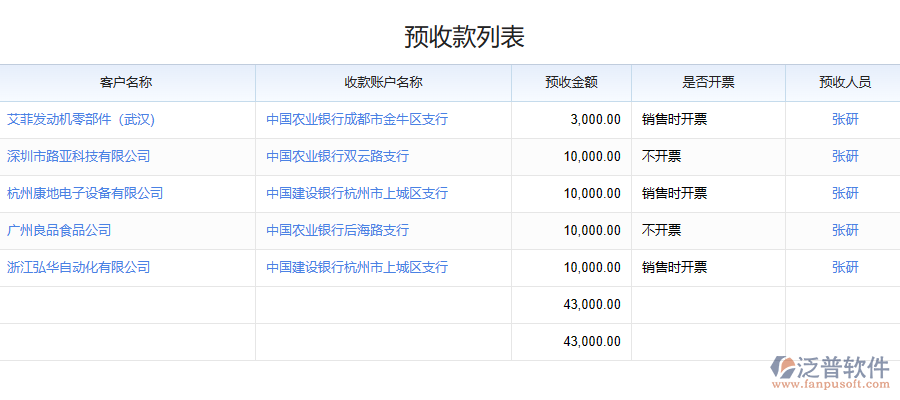Select the 是否开票 column header
This screenshot has width=900, height=400.
tap(708, 83)
